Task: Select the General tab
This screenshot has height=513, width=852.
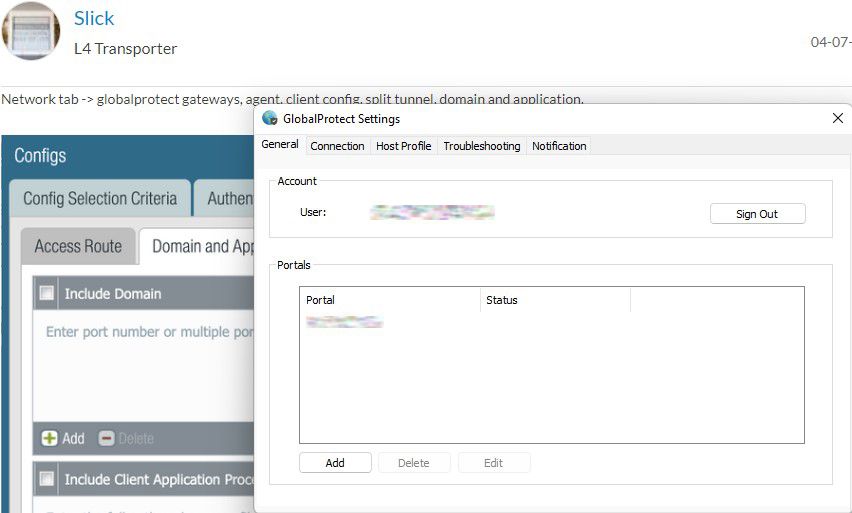Action: click(x=280, y=145)
